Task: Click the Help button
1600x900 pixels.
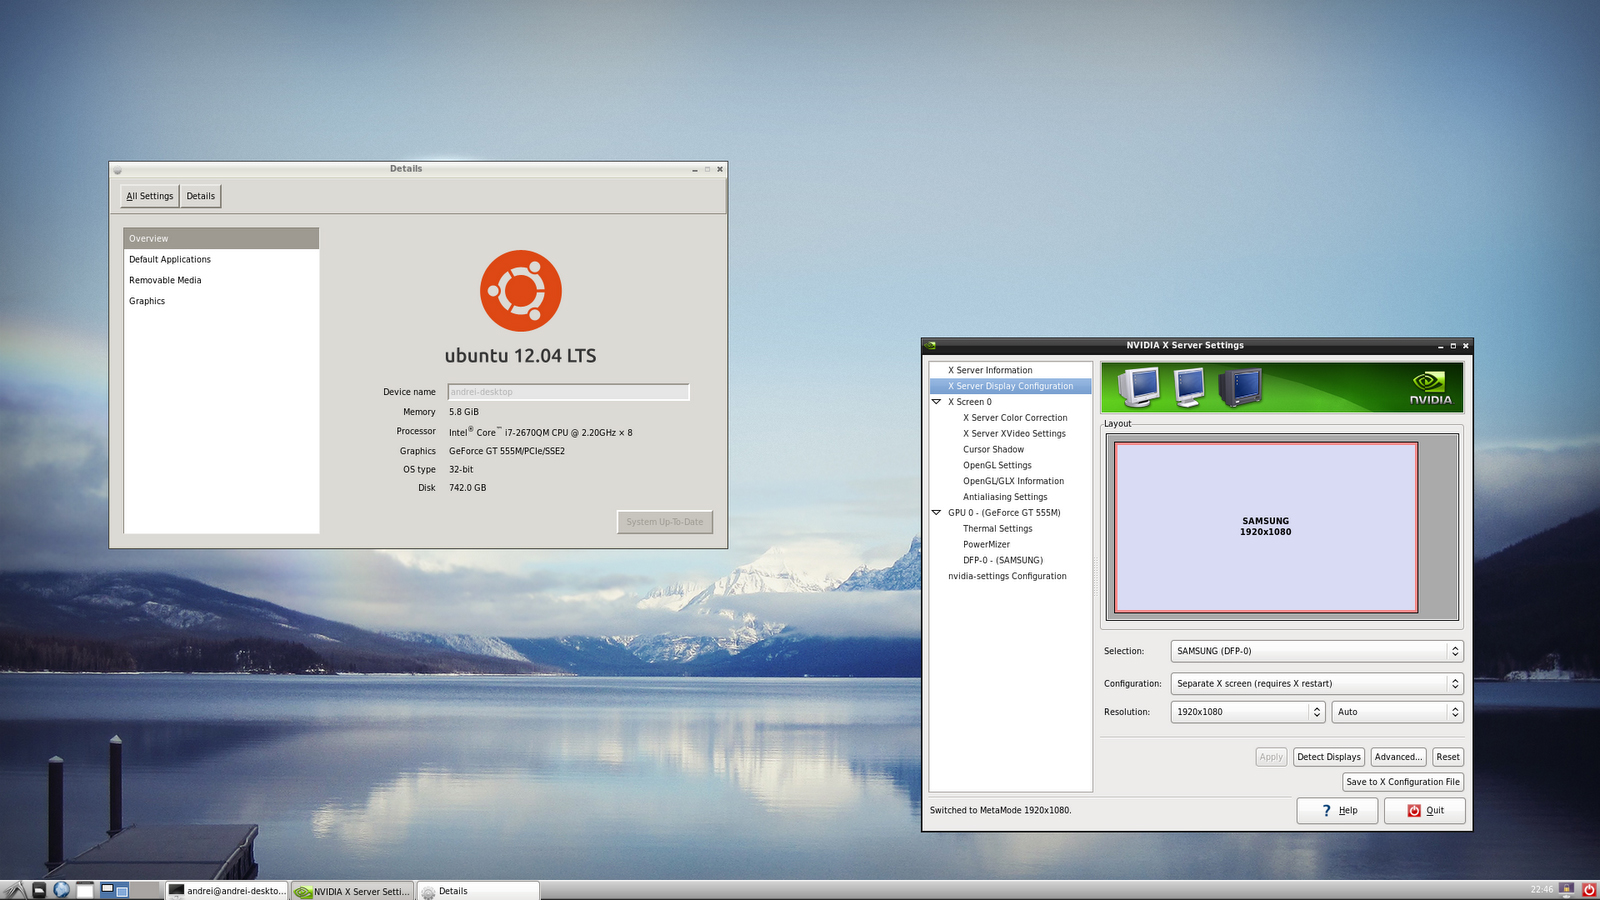Action: pyautogui.click(x=1337, y=810)
